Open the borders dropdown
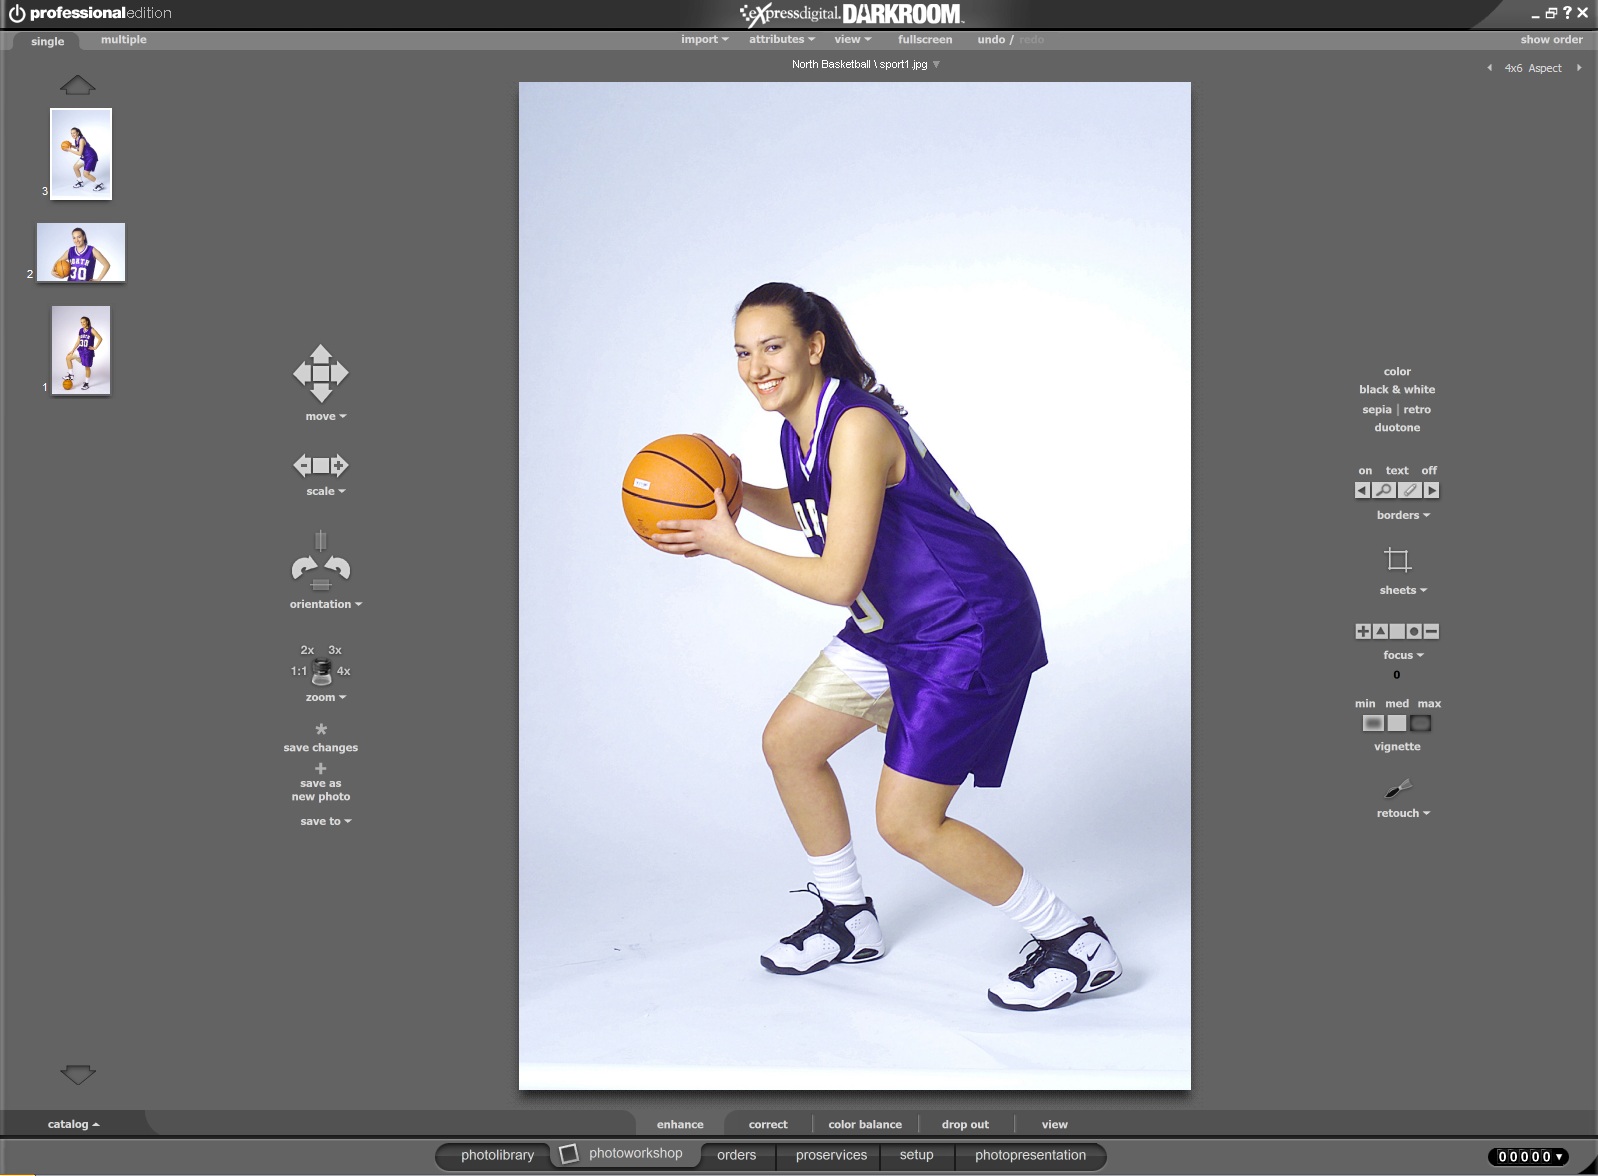Viewport: 1598px width, 1176px height. [1403, 516]
